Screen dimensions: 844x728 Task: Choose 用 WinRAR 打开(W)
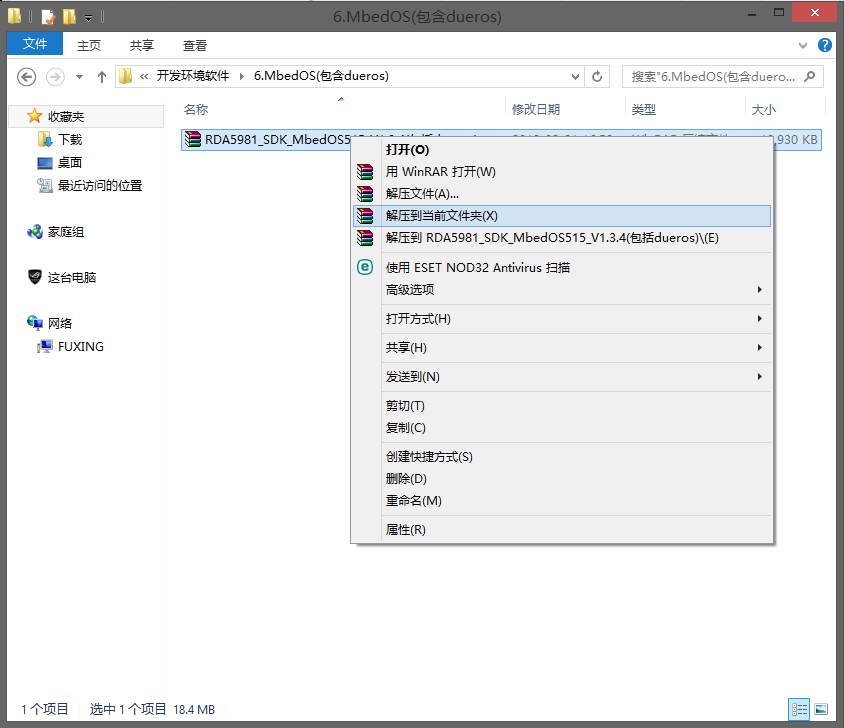(562, 172)
